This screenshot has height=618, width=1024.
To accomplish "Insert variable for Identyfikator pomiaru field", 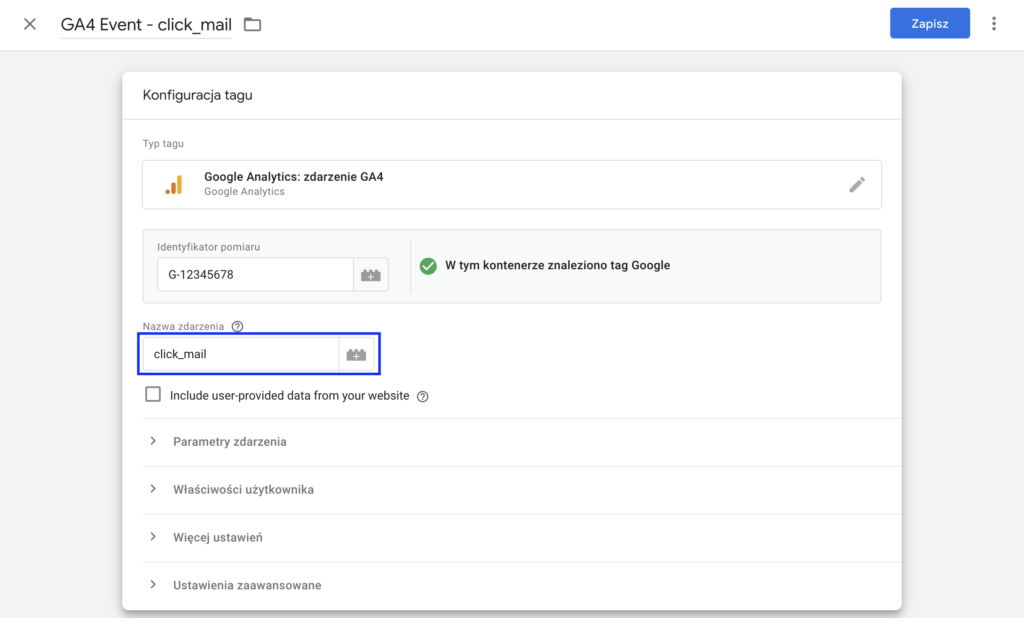I will click(371, 275).
